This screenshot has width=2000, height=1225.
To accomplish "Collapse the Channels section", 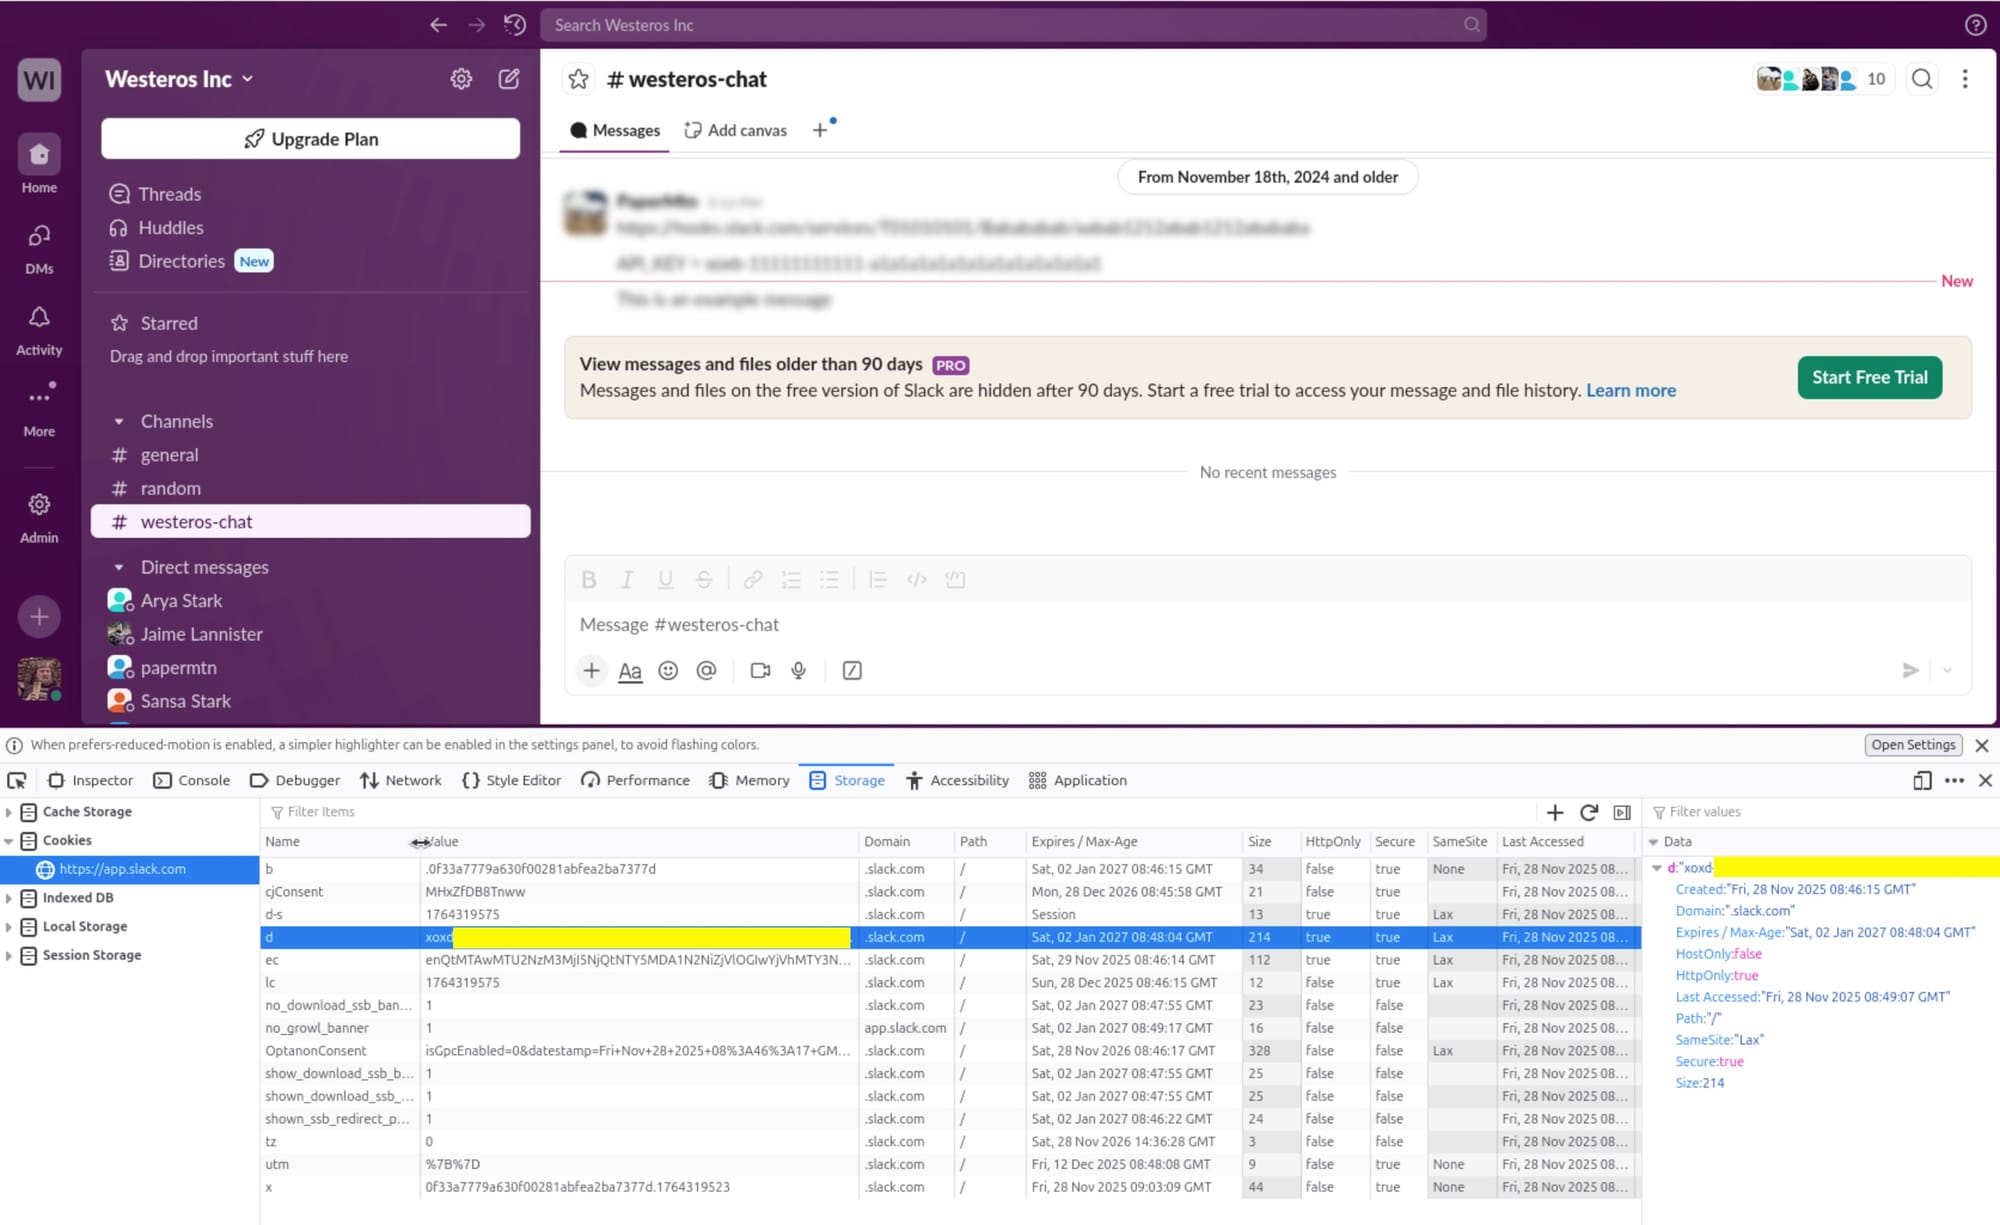I will (x=119, y=421).
